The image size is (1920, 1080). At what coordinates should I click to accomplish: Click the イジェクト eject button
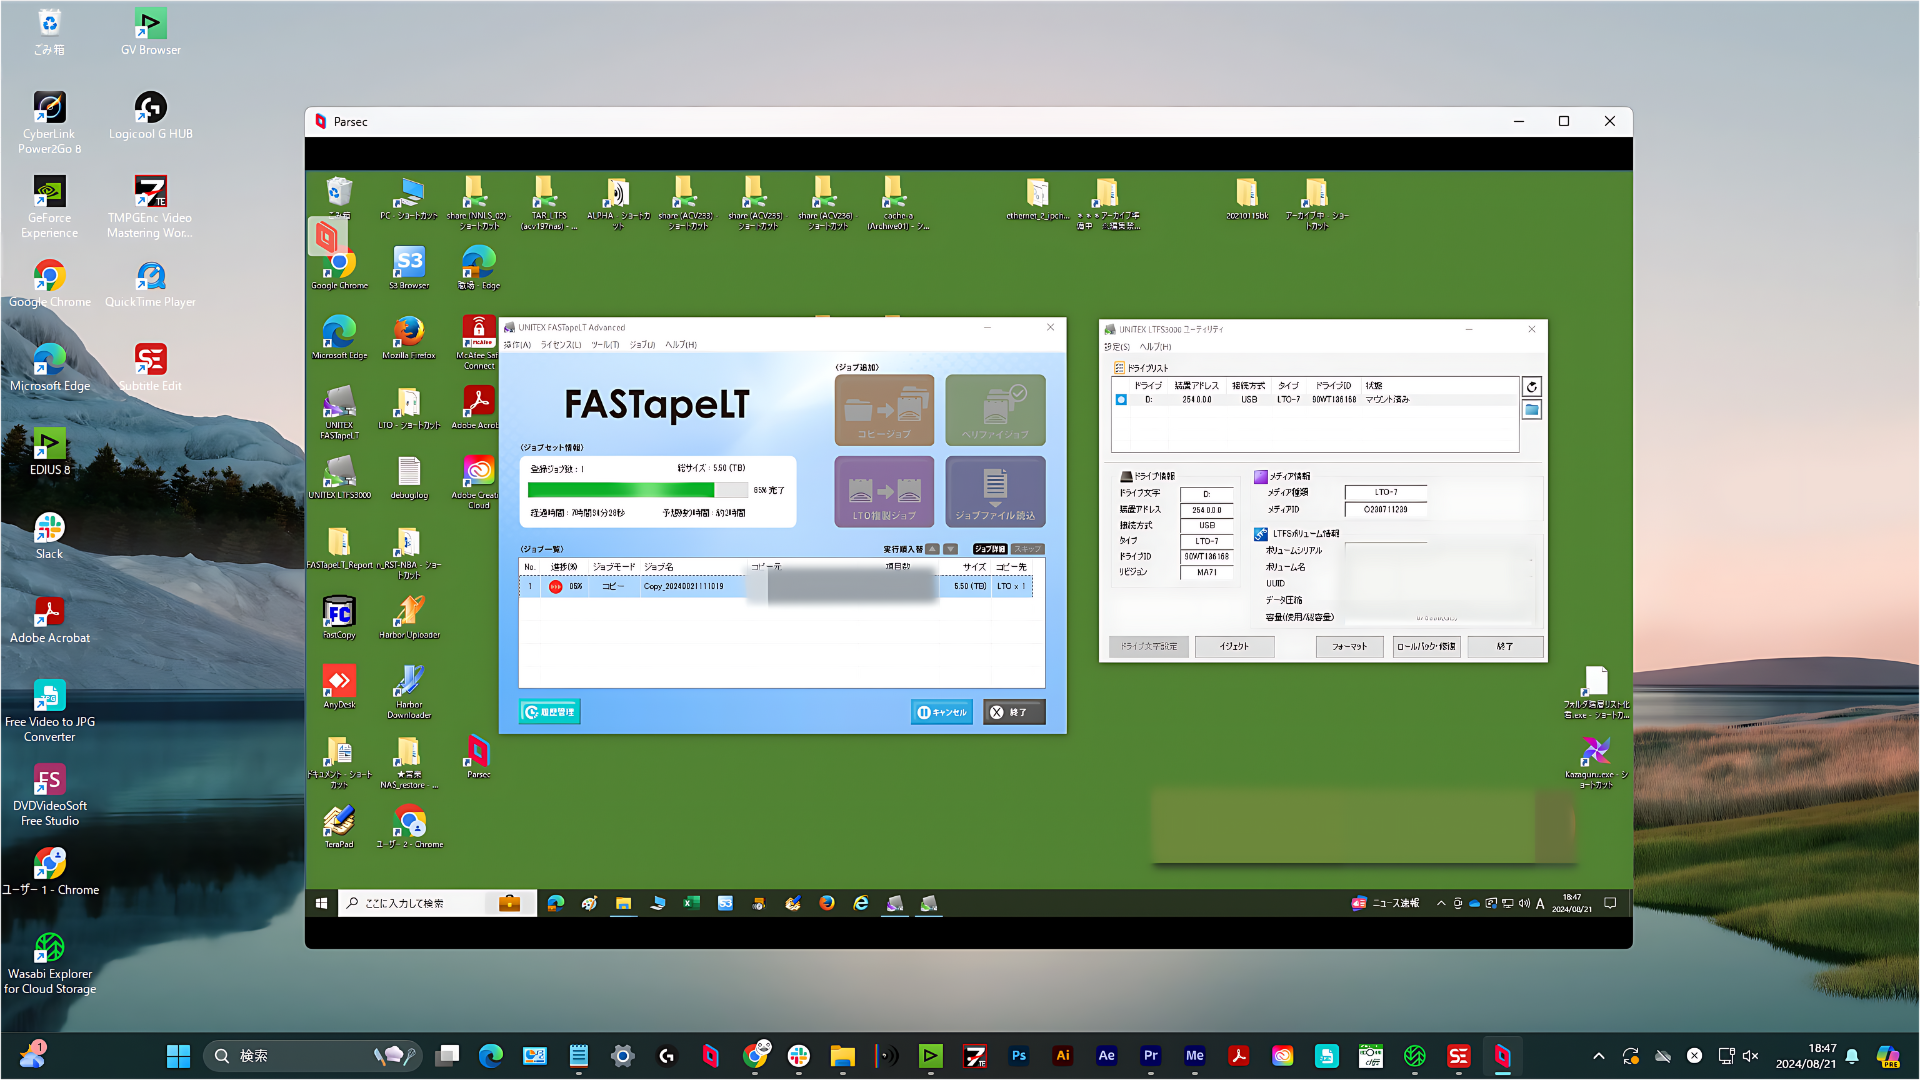[1234, 647]
